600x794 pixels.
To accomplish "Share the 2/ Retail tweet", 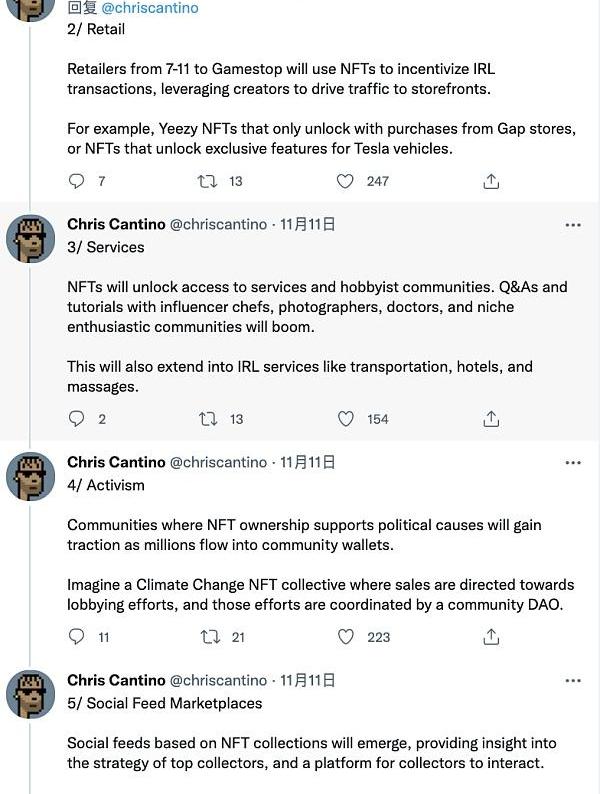I will point(491,181).
